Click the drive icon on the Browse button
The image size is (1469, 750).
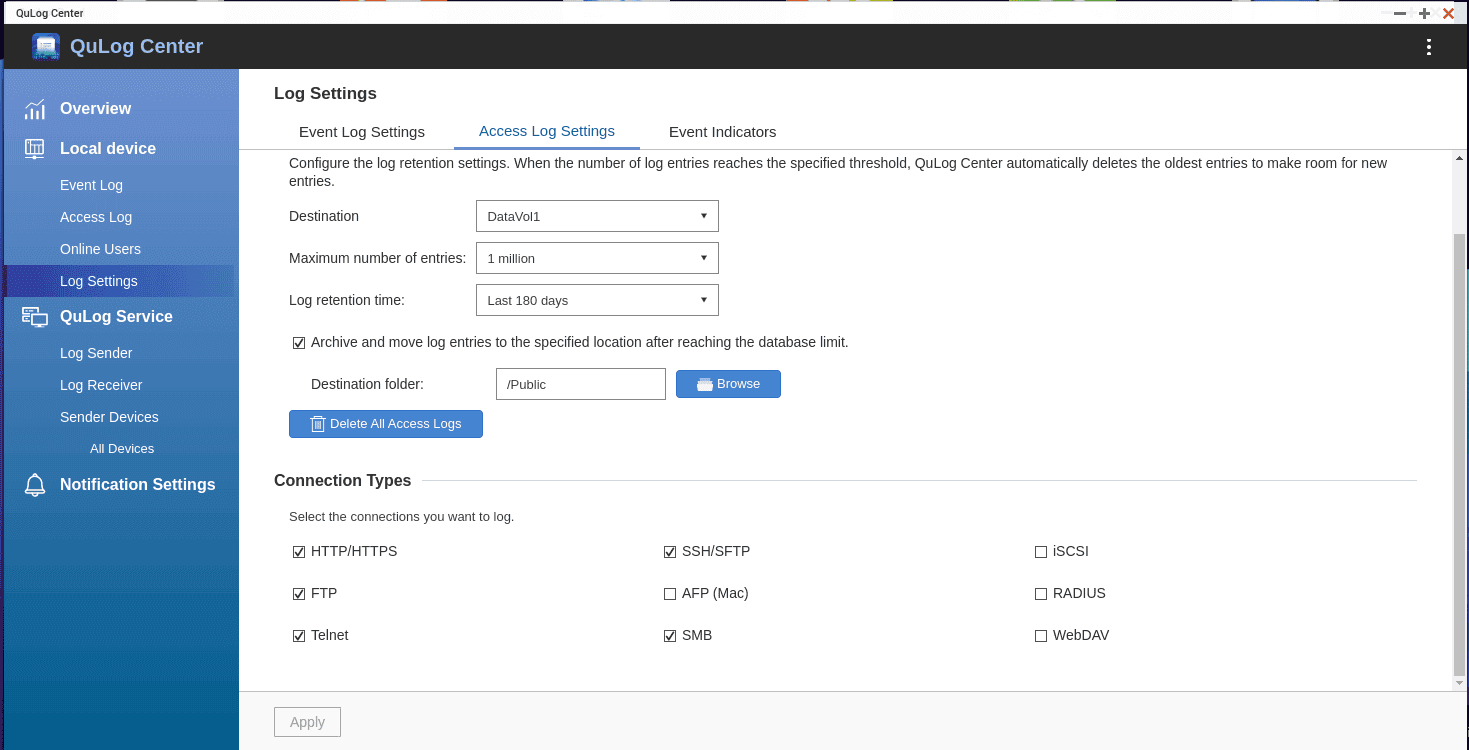click(x=705, y=384)
